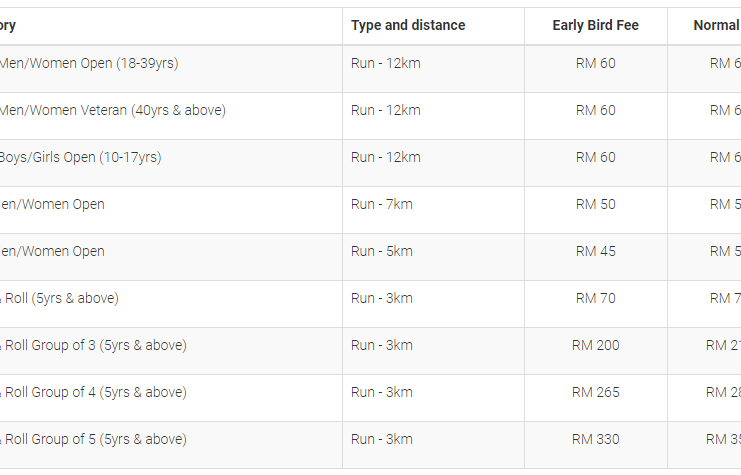
Task: Select the Roll Group of 5 category cell
Action: point(94,439)
